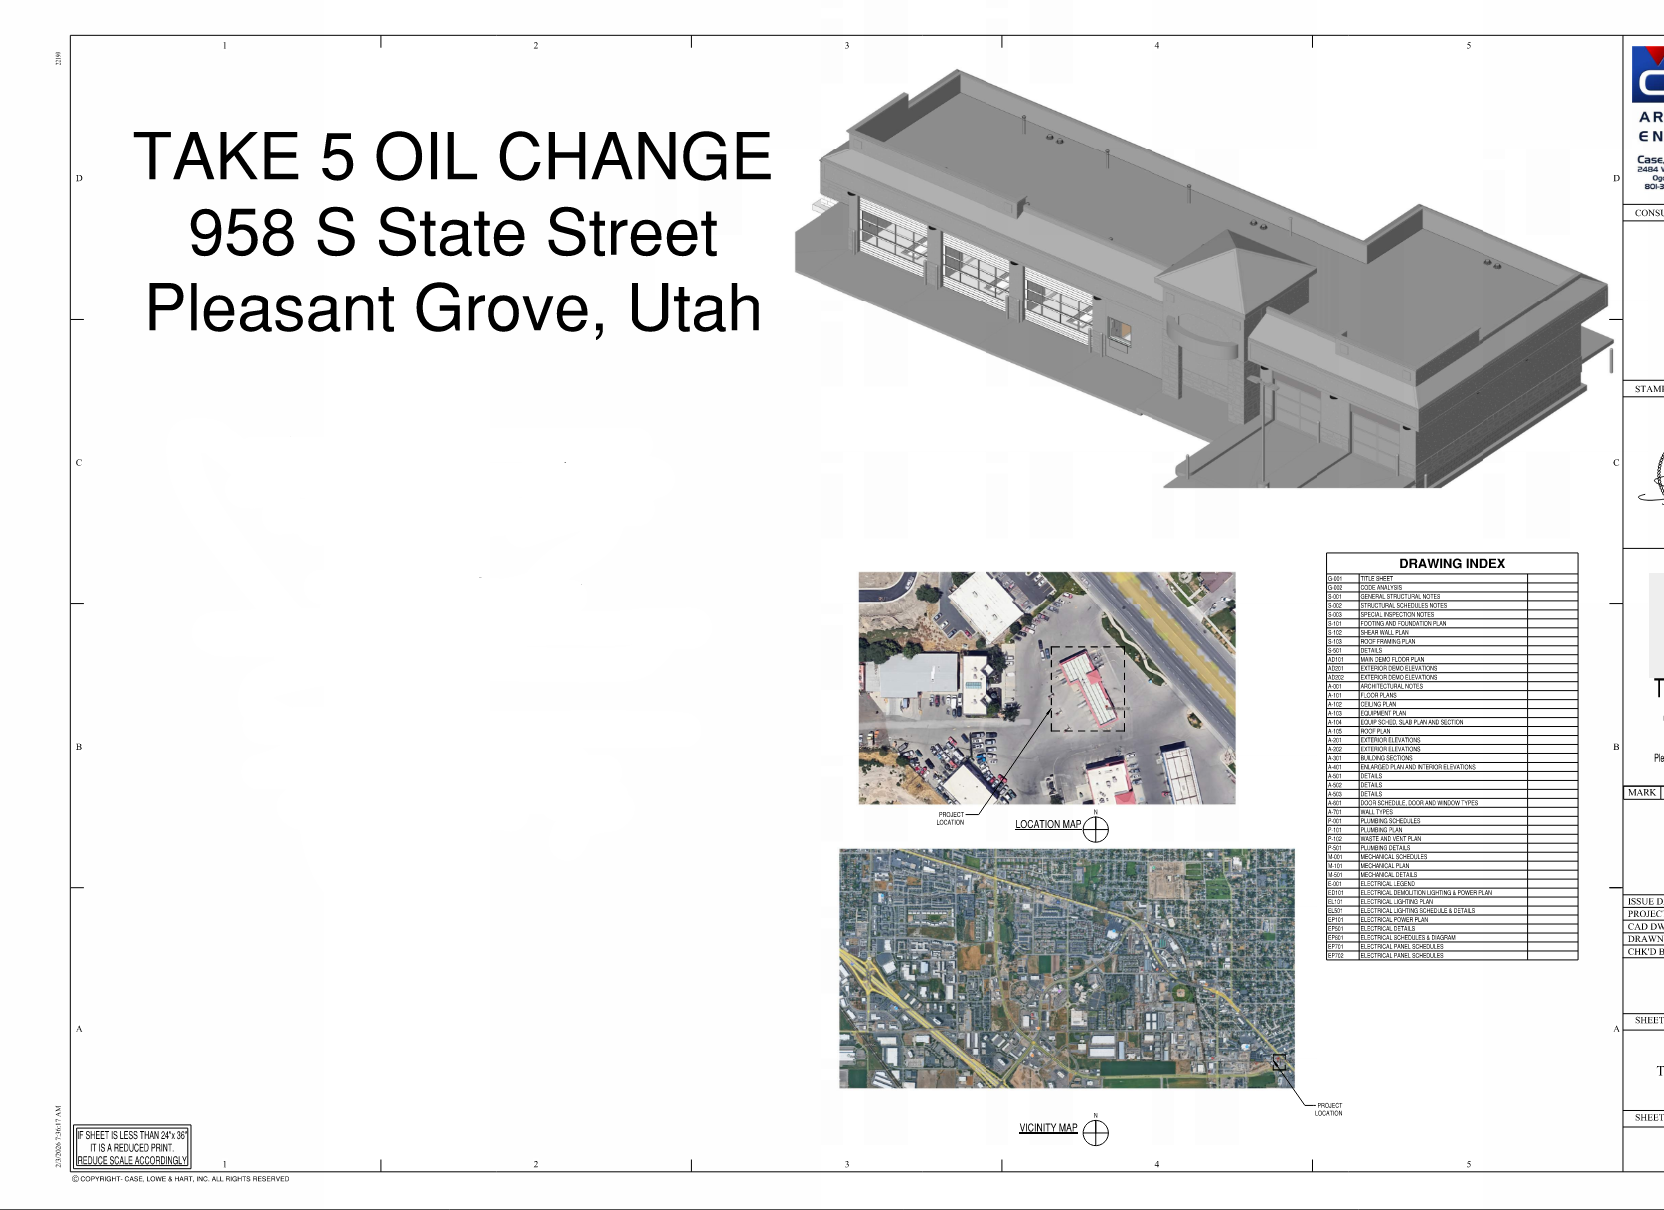Select 'ELECTRICAL SCHEDULES & DIAGRAM' row

tap(1452, 938)
